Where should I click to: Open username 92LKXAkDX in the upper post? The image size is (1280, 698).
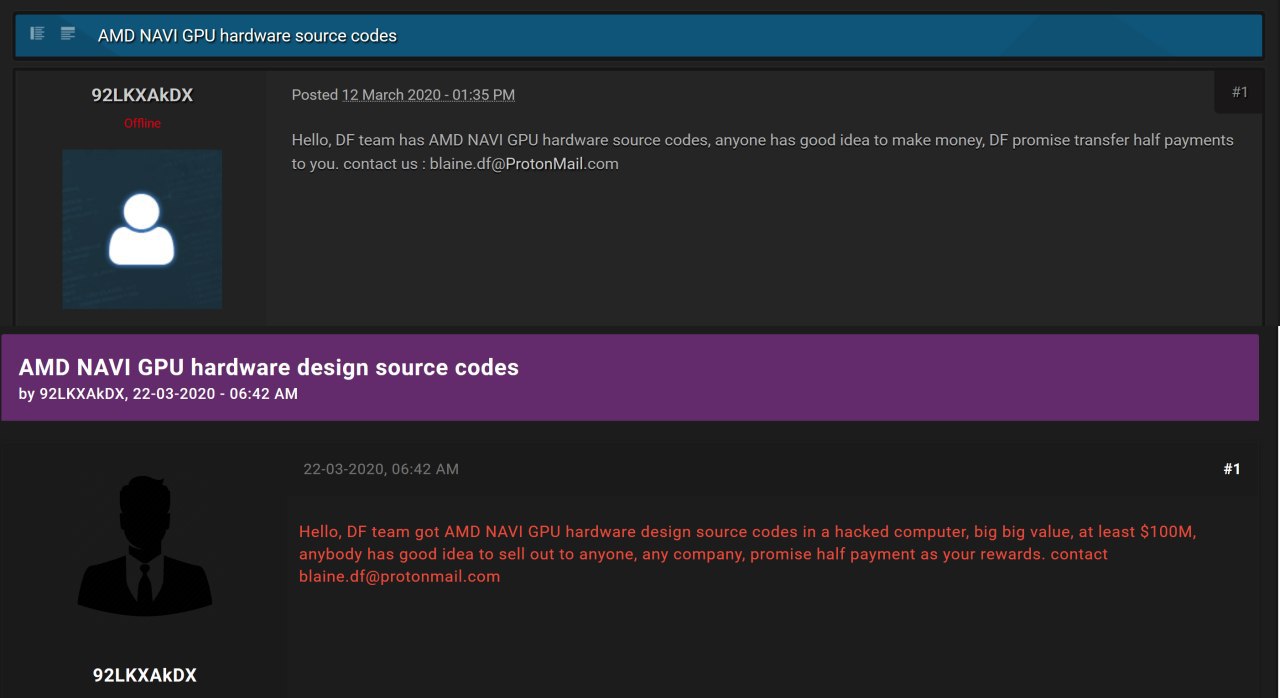pos(142,95)
